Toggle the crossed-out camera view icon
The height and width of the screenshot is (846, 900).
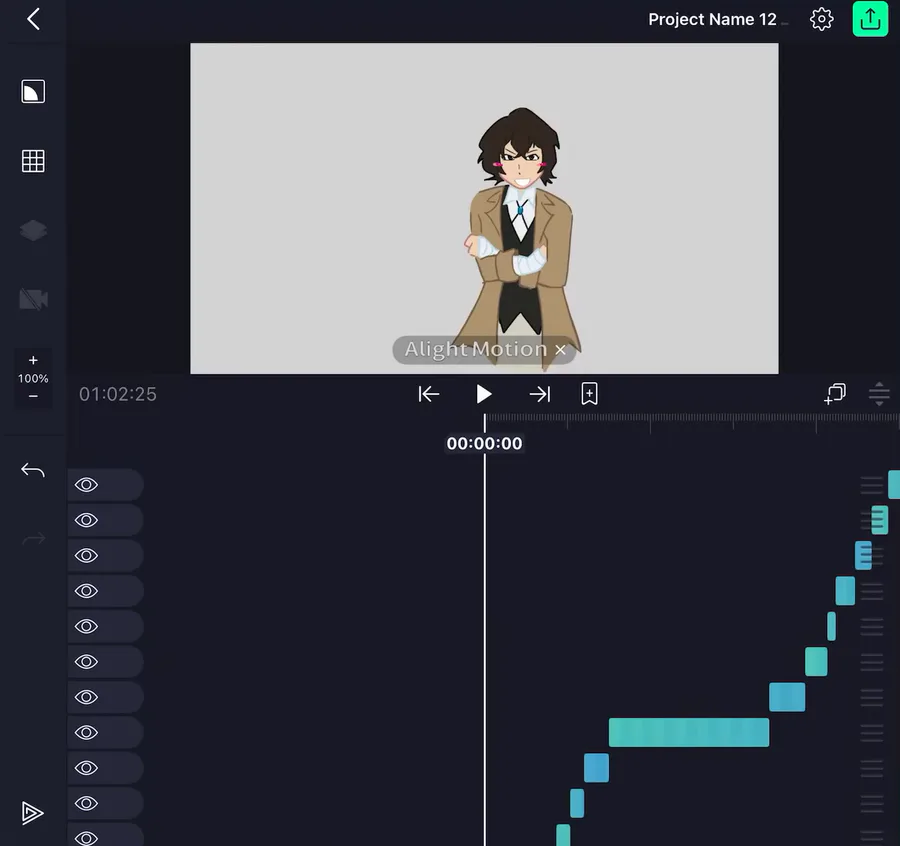coord(33,299)
